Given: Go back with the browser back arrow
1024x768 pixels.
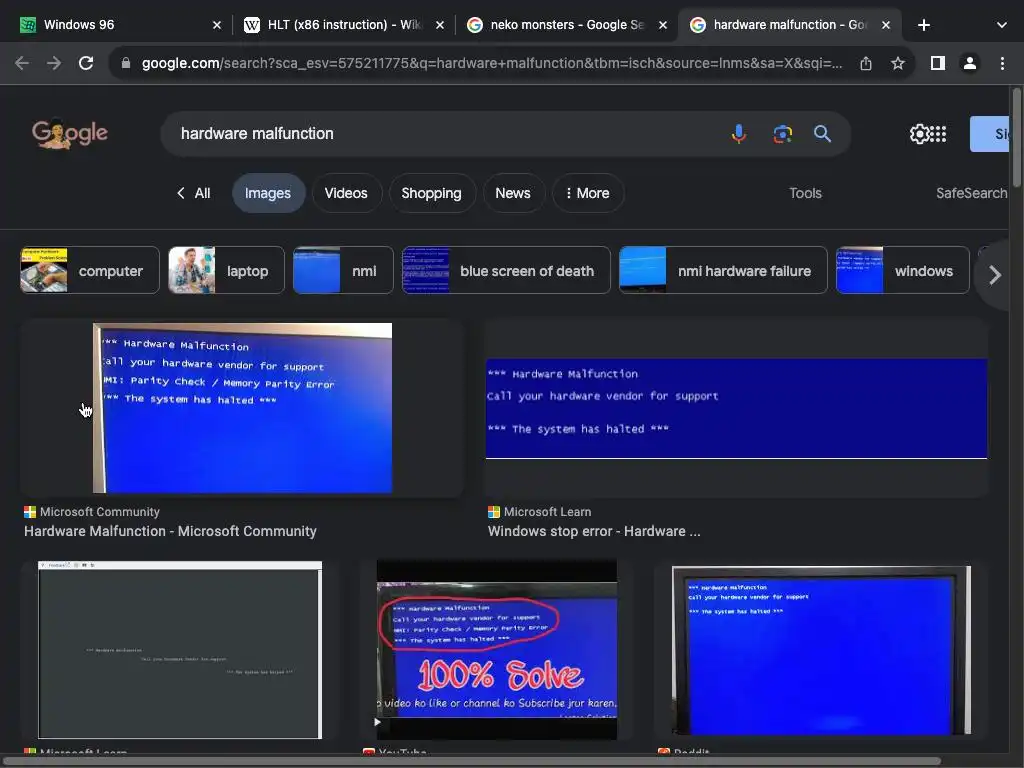Looking at the screenshot, I should pyautogui.click(x=22, y=63).
